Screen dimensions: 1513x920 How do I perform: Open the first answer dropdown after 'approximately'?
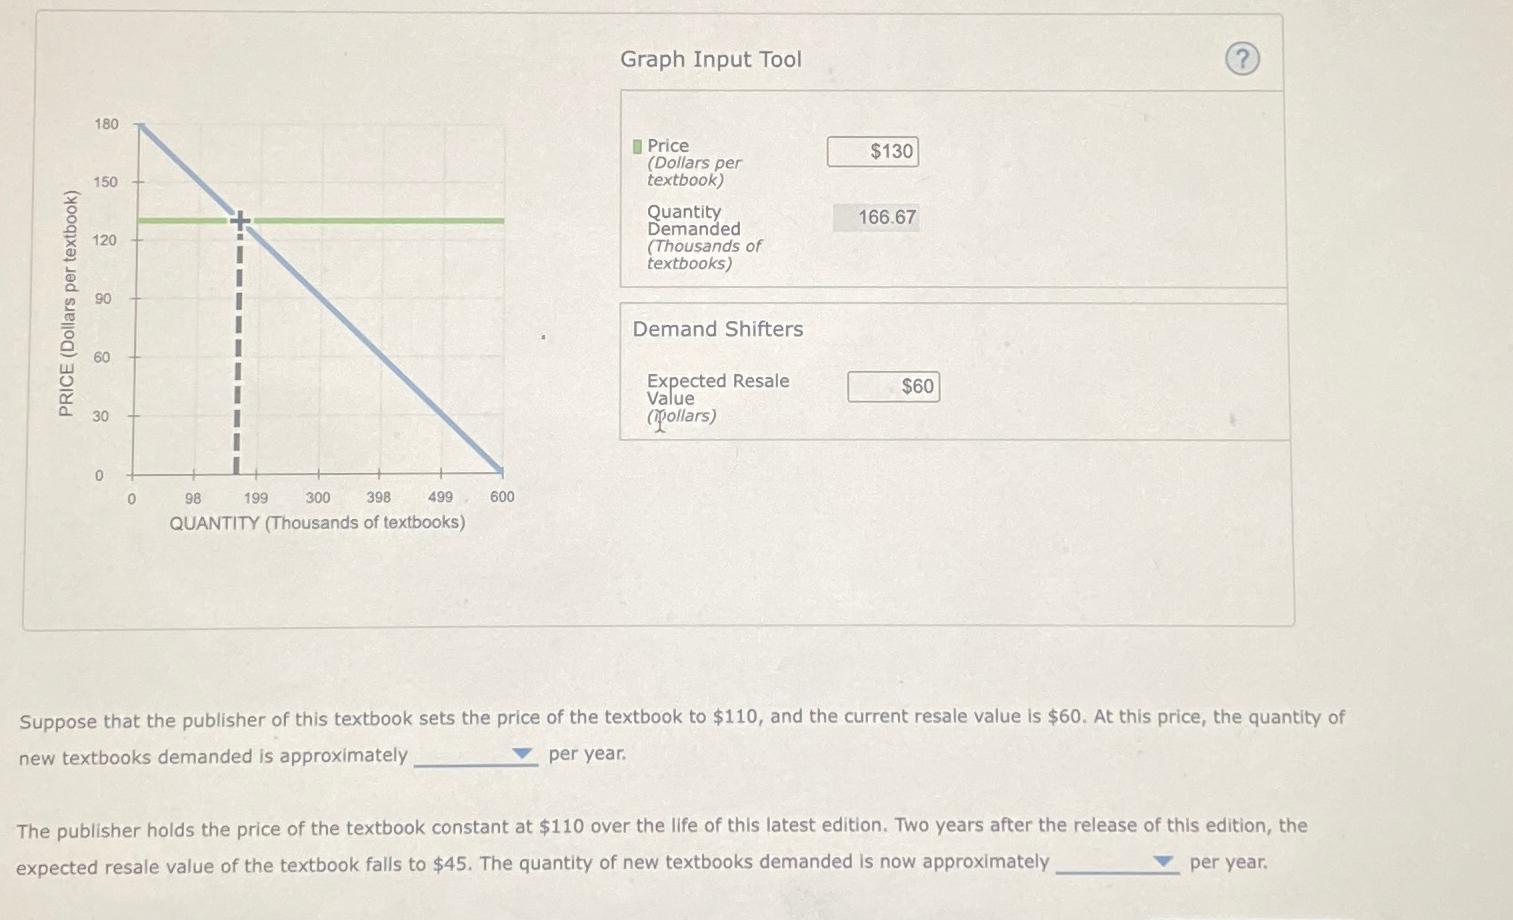tap(523, 754)
